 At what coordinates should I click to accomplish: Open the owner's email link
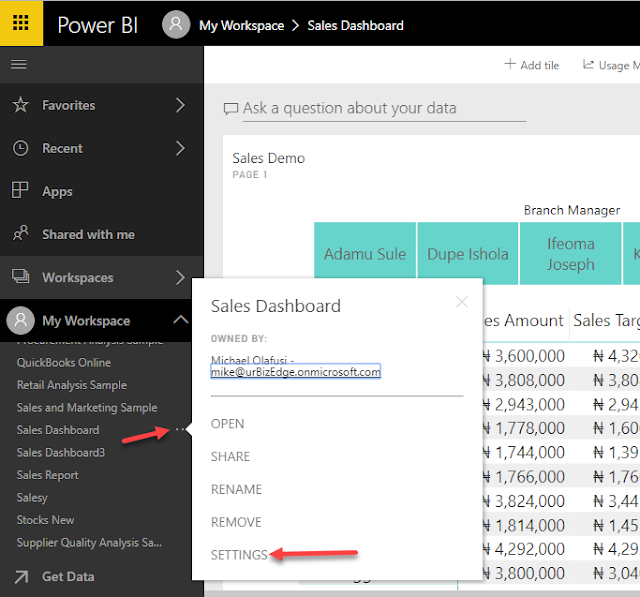tap(296, 372)
